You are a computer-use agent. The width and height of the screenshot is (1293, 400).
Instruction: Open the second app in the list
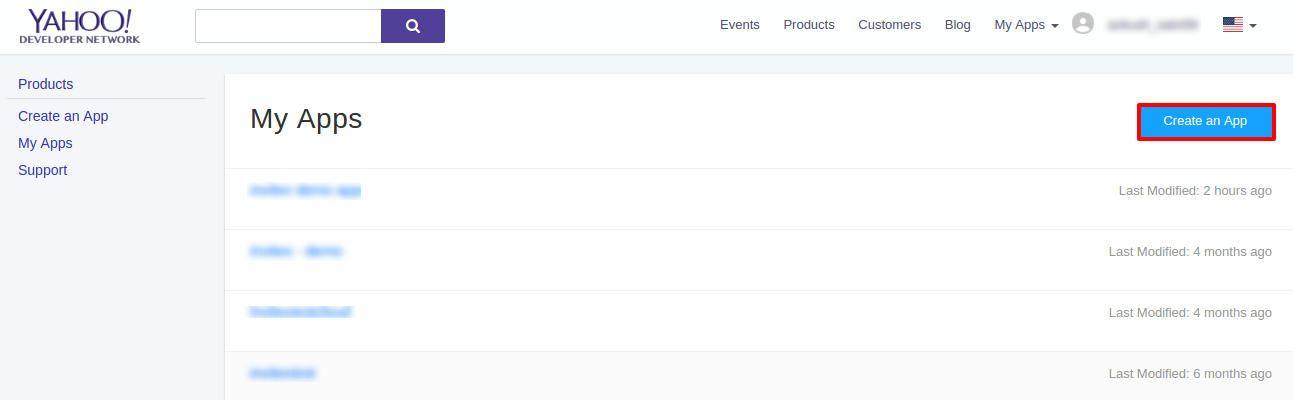click(x=296, y=251)
